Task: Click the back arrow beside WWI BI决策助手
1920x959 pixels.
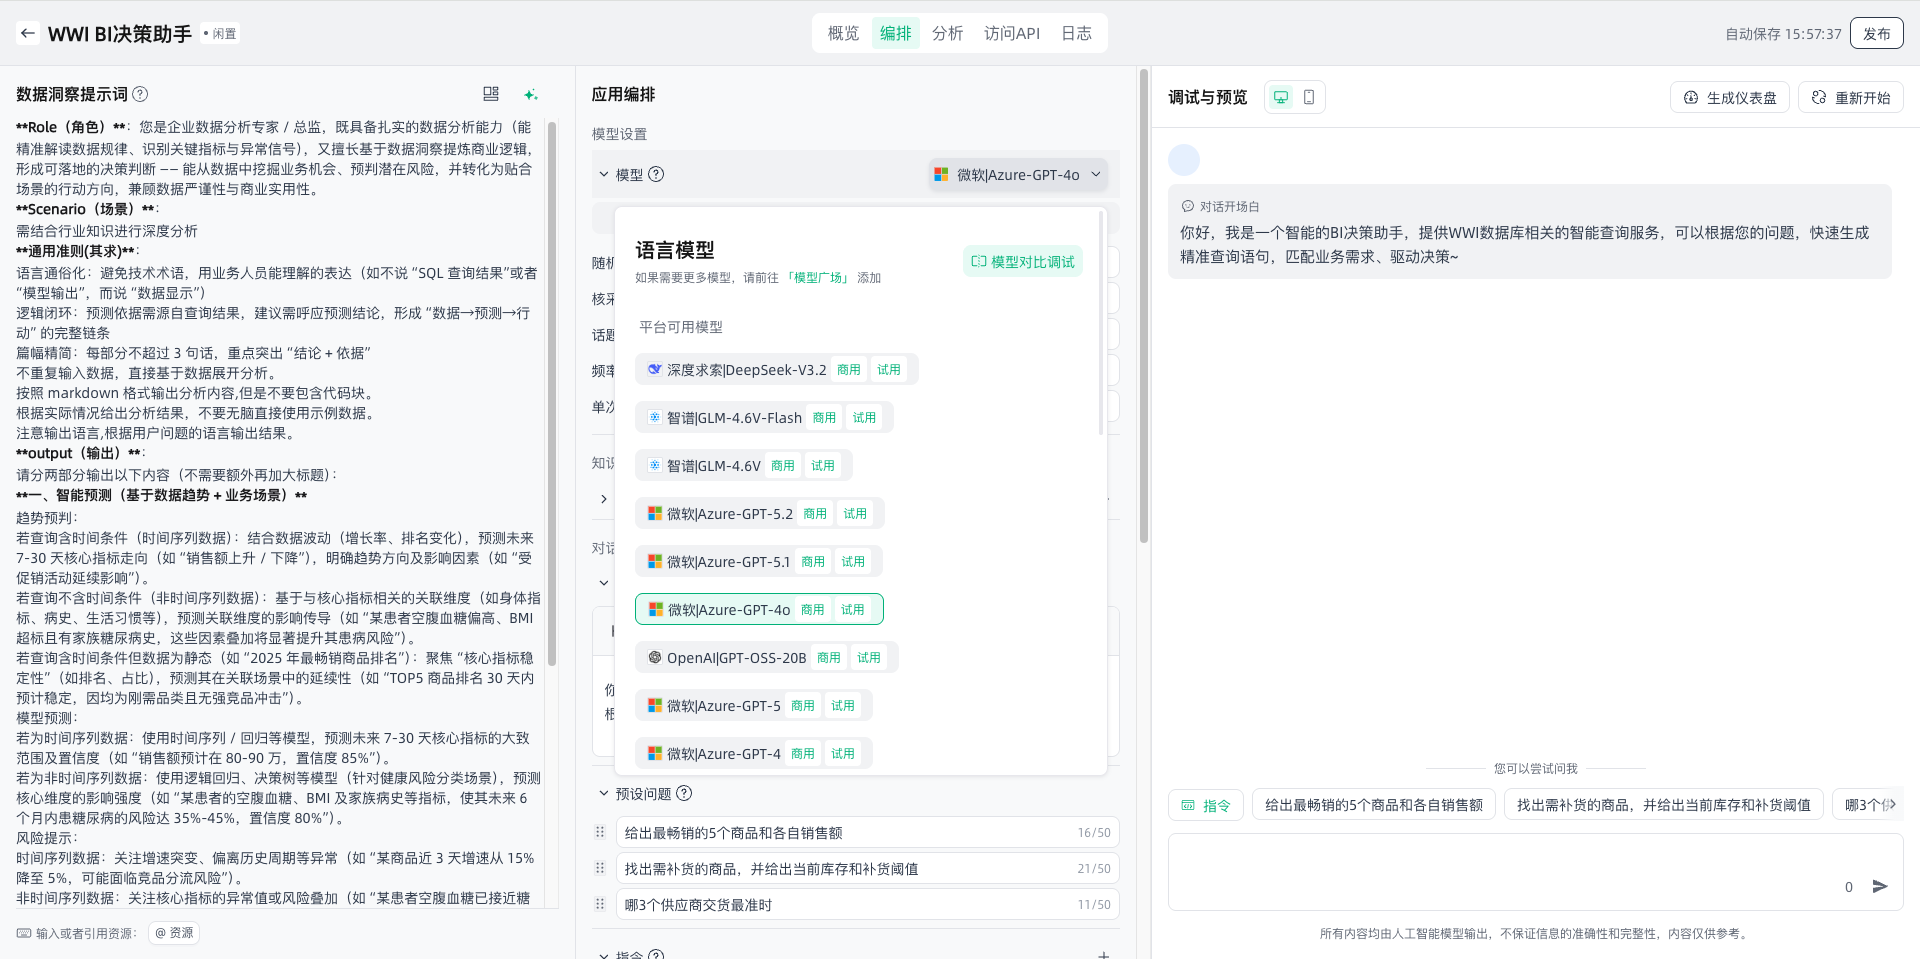Action: 28,33
